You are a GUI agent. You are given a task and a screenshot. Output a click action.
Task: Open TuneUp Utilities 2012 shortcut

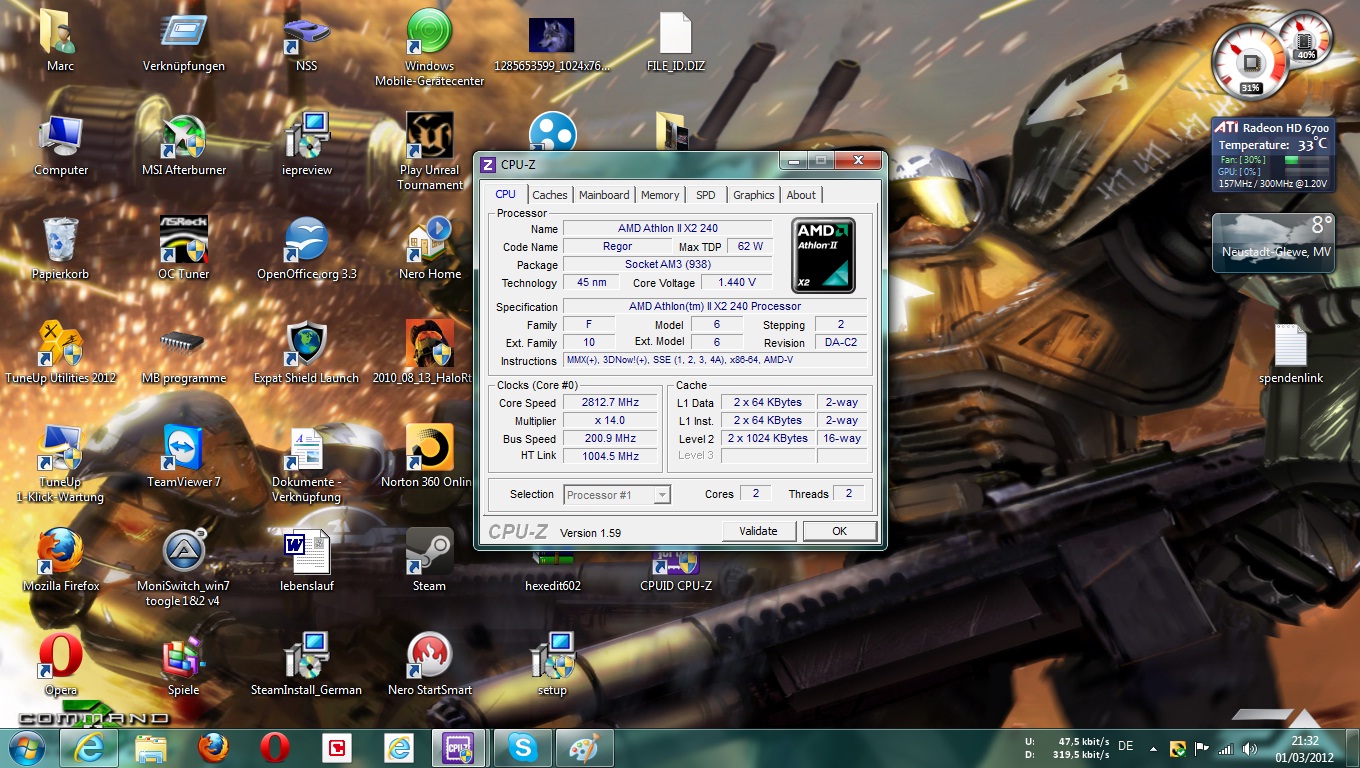point(61,346)
